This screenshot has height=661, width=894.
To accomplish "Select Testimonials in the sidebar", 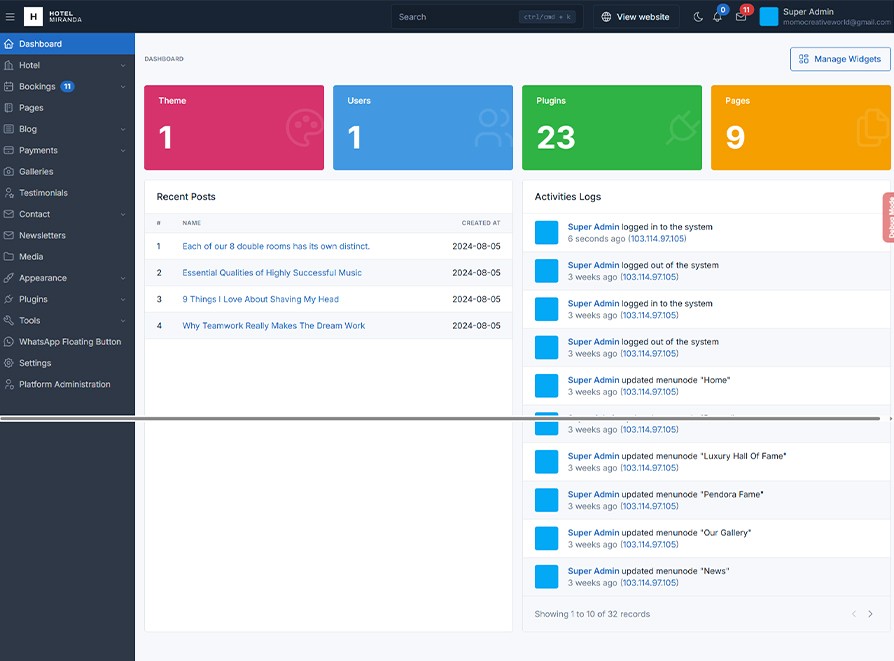I will 43,193.
